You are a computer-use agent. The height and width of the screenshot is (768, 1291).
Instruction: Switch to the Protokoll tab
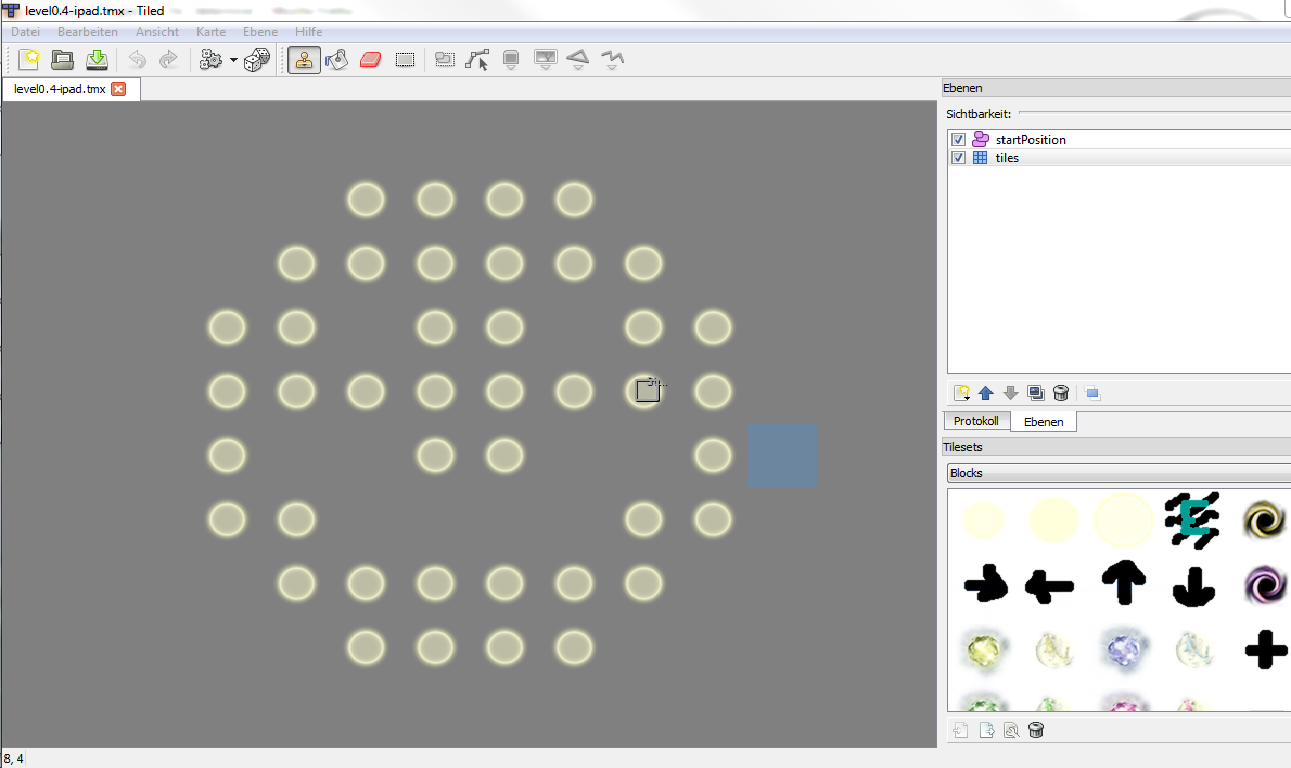976,421
